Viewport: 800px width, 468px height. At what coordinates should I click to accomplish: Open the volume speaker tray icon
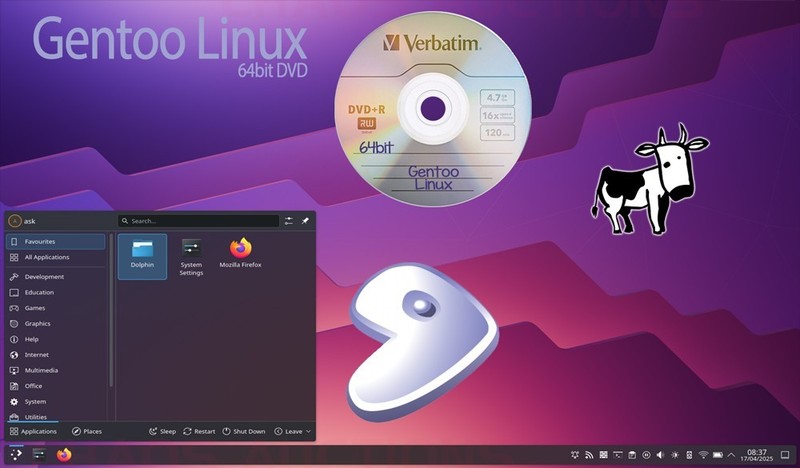(660, 455)
